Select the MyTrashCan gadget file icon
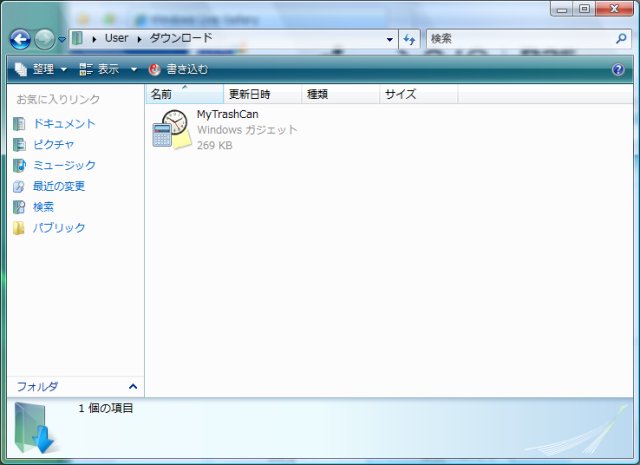640x465 pixels. 171,129
